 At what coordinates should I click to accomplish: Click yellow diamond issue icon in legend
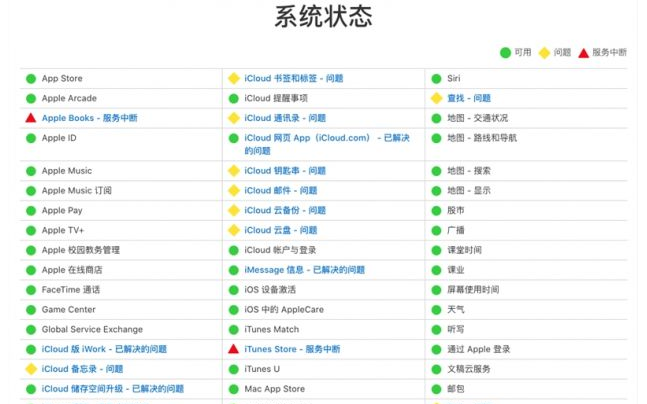(545, 53)
